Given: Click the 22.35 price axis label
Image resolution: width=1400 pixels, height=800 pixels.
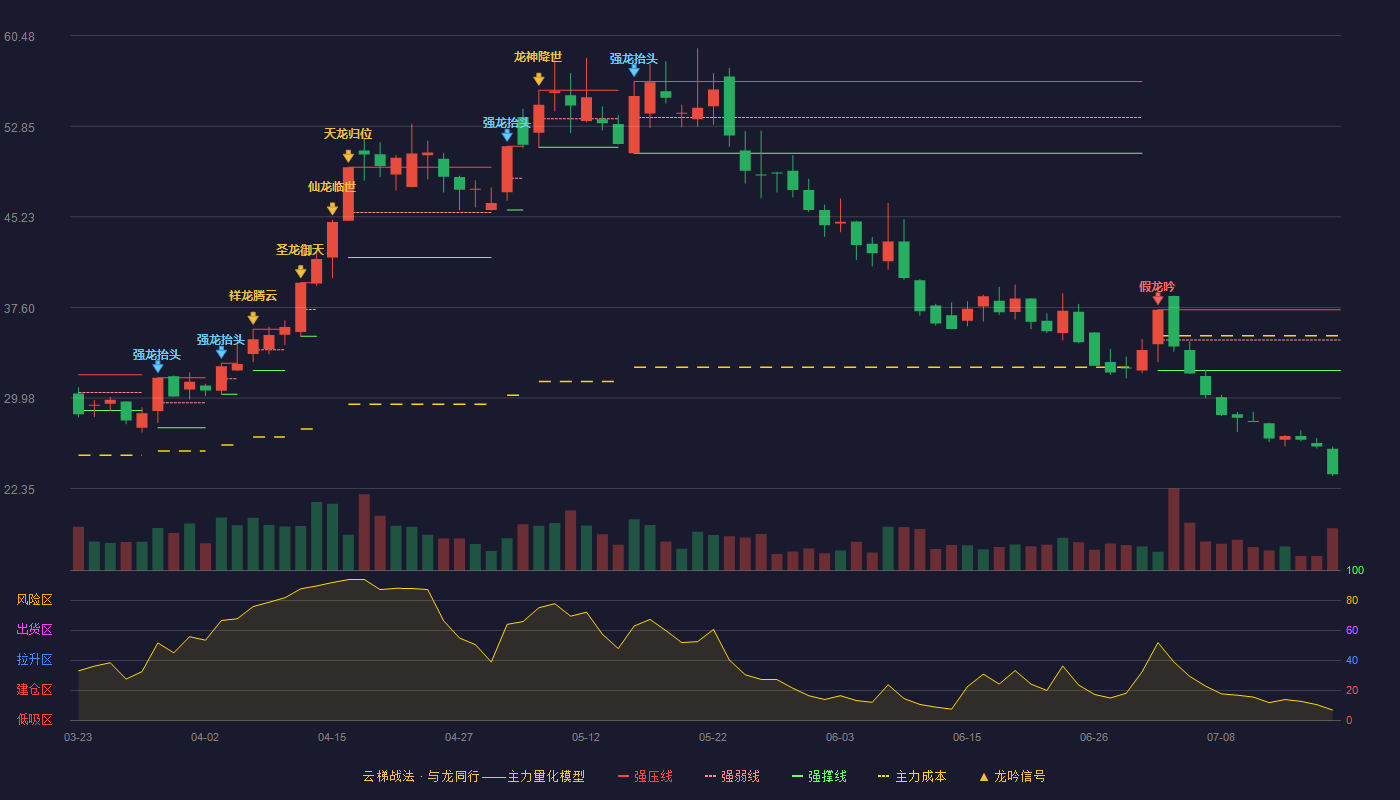Looking at the screenshot, I should pyautogui.click(x=19, y=490).
